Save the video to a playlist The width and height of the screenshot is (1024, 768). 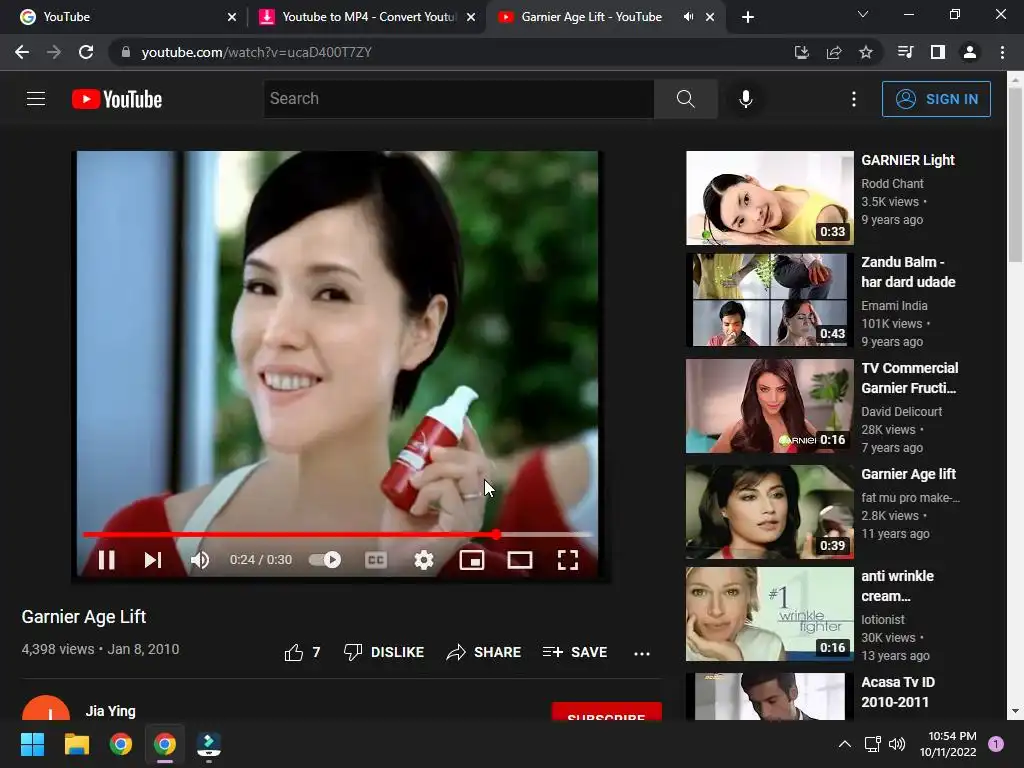pyautogui.click(x=575, y=652)
